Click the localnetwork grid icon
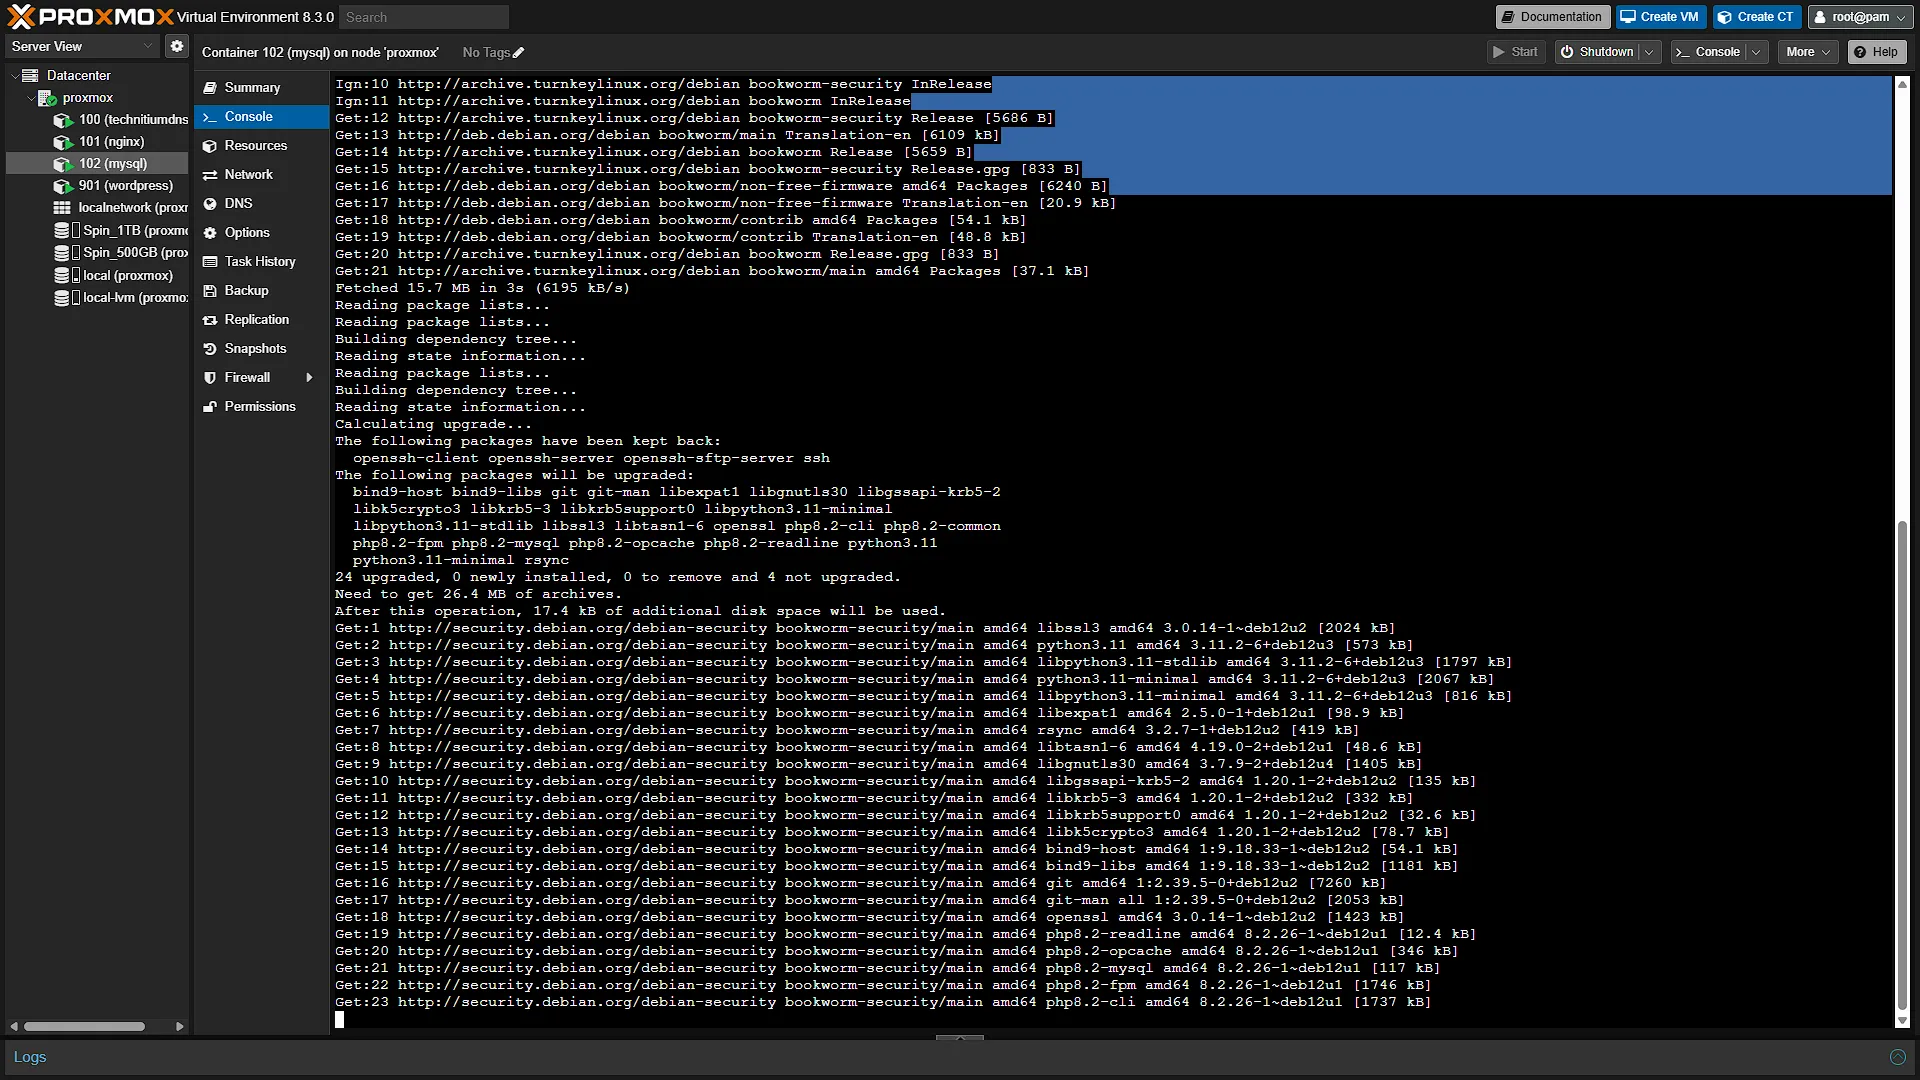The image size is (1920, 1080). tap(62, 208)
